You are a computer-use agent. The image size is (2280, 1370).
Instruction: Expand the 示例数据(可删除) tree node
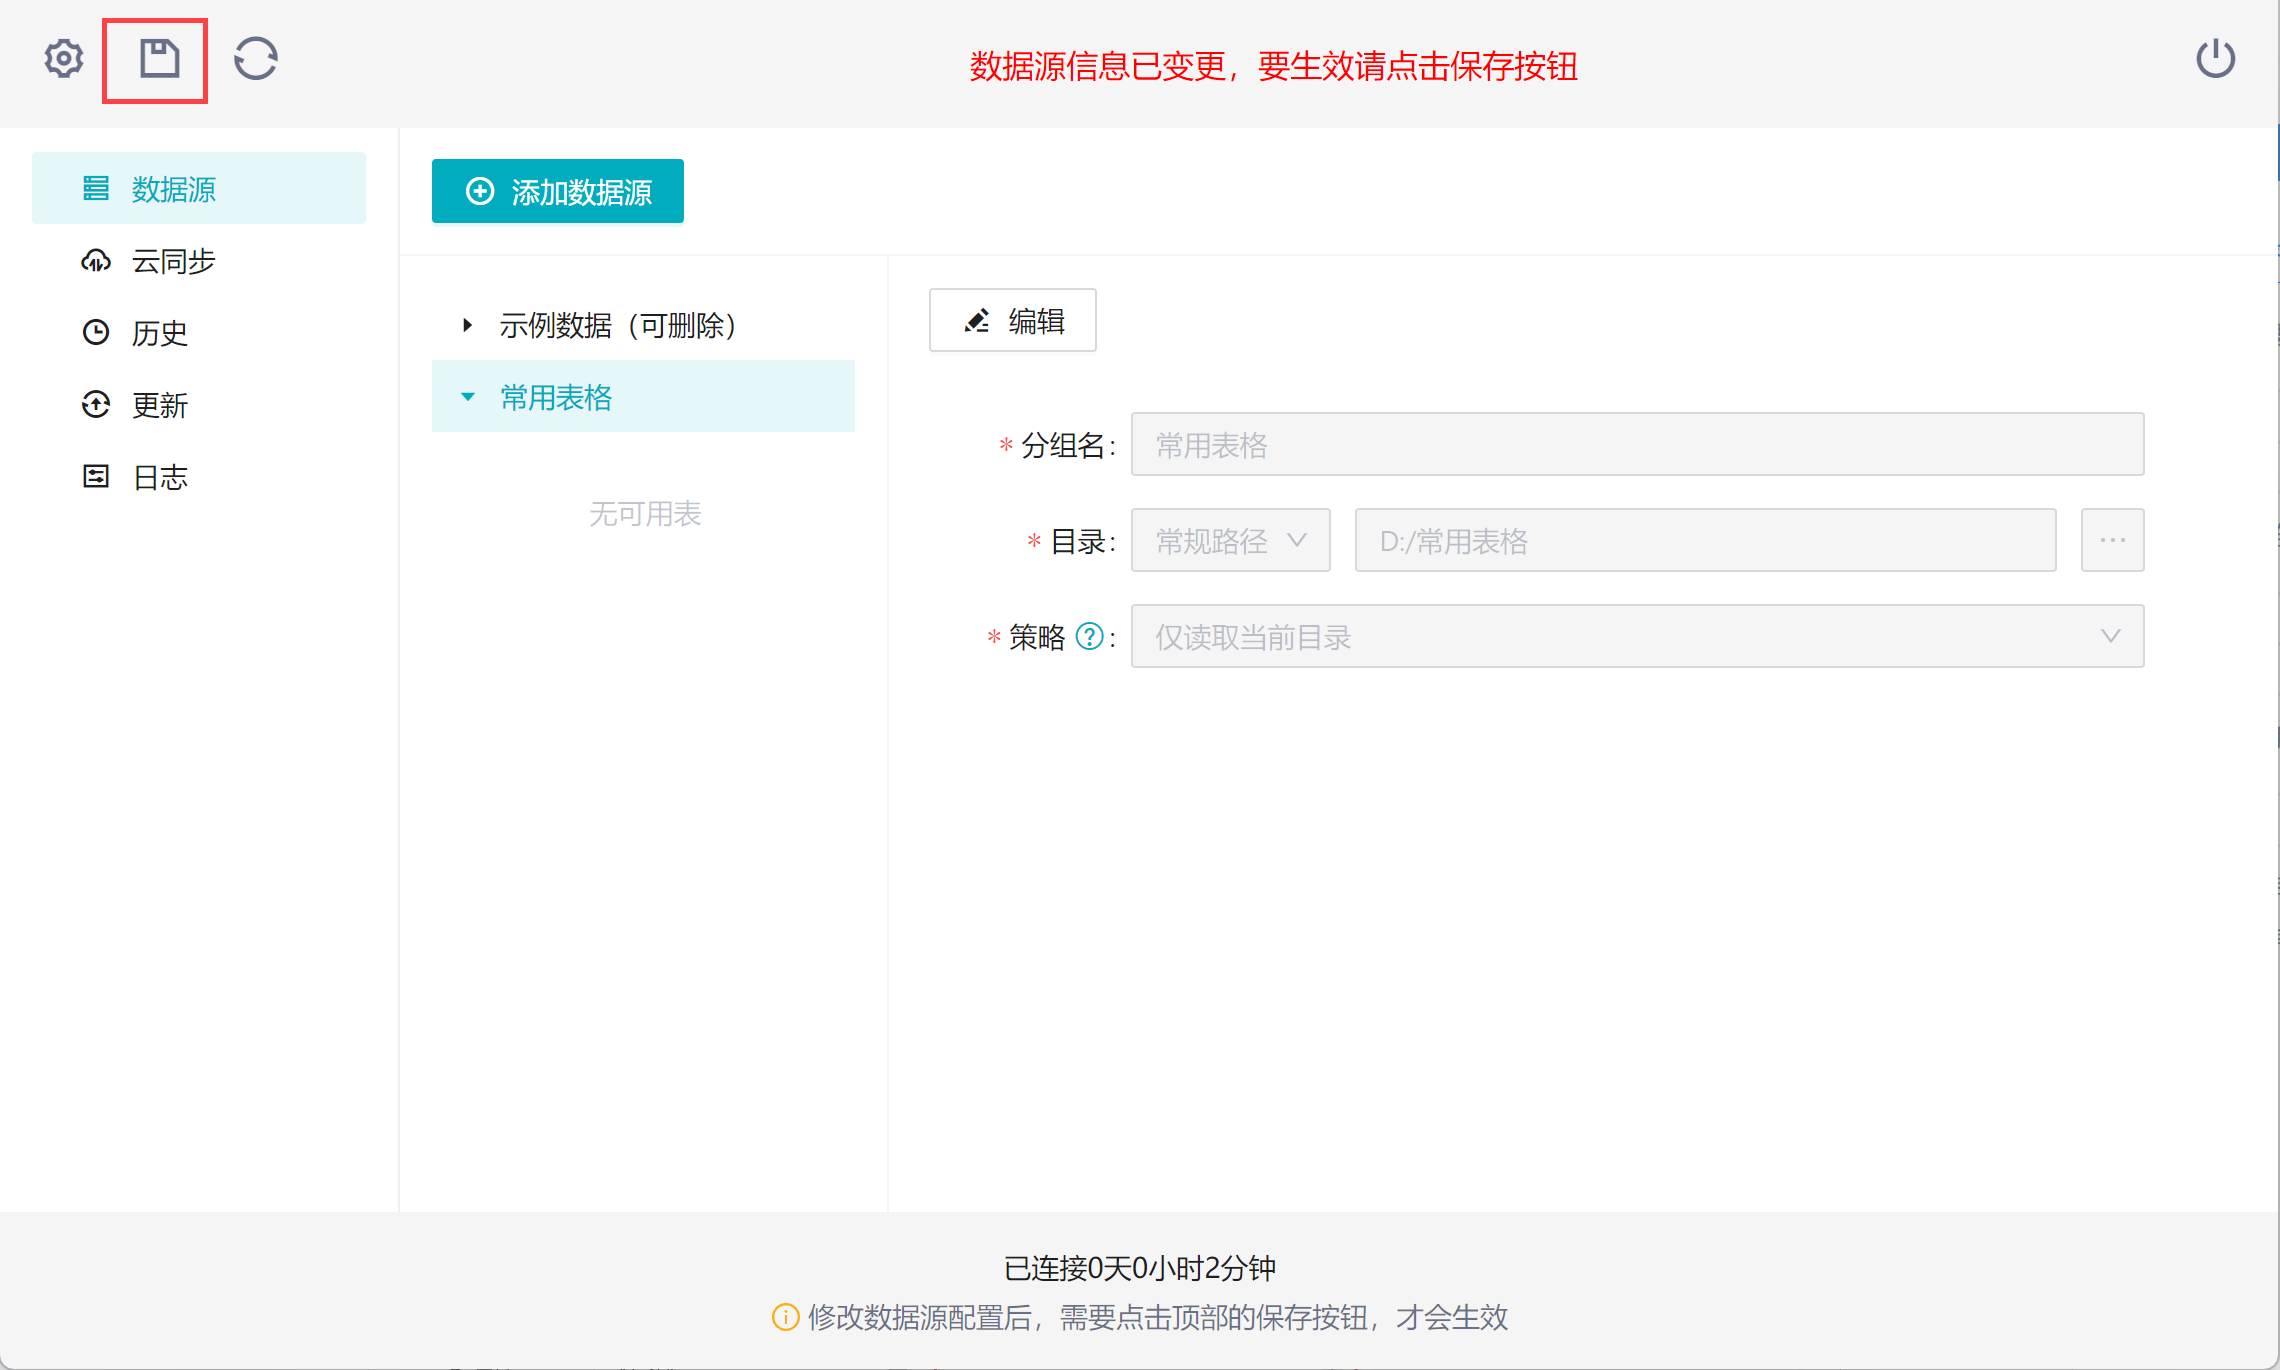click(467, 325)
